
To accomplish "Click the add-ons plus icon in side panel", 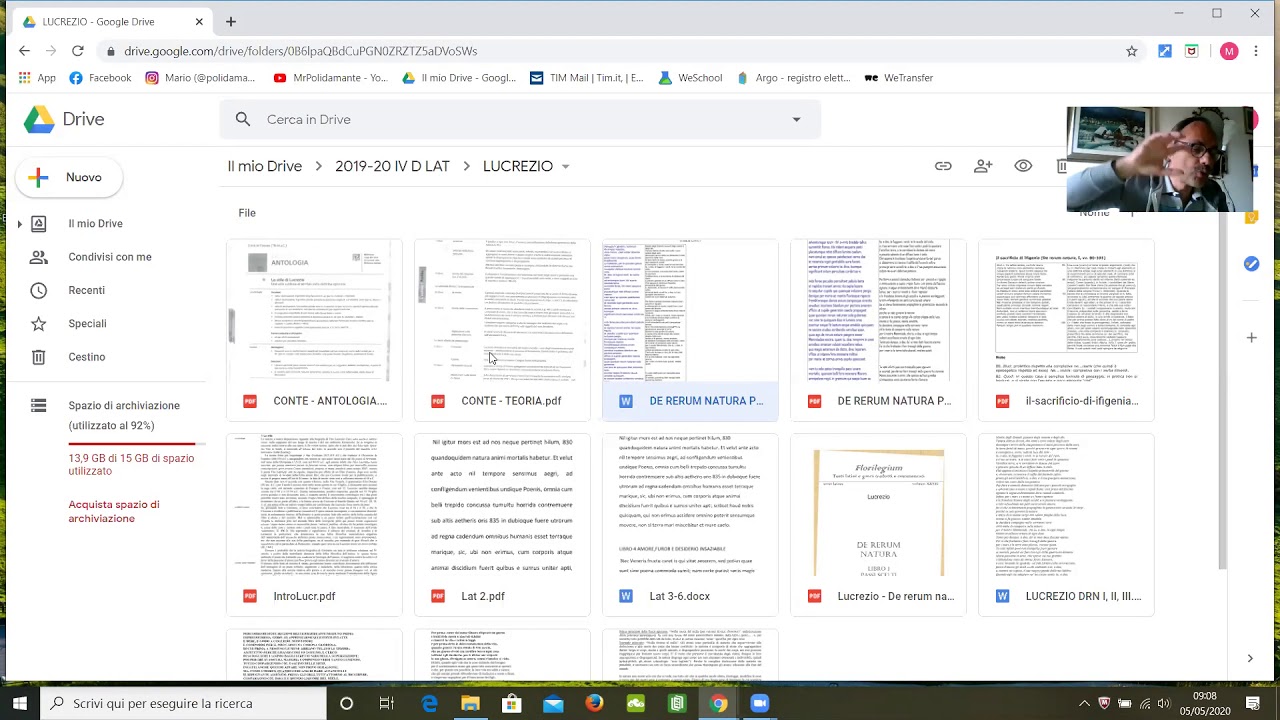I will click(1251, 338).
